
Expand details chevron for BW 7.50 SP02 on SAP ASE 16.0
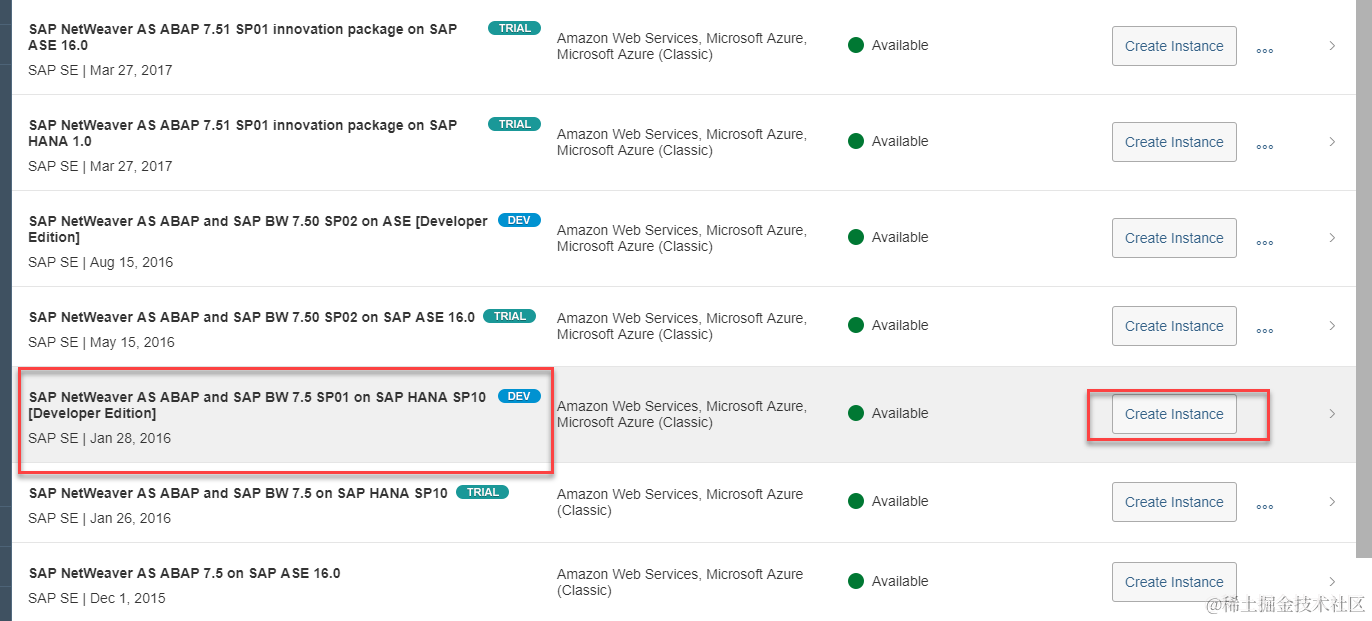[x=1332, y=325]
